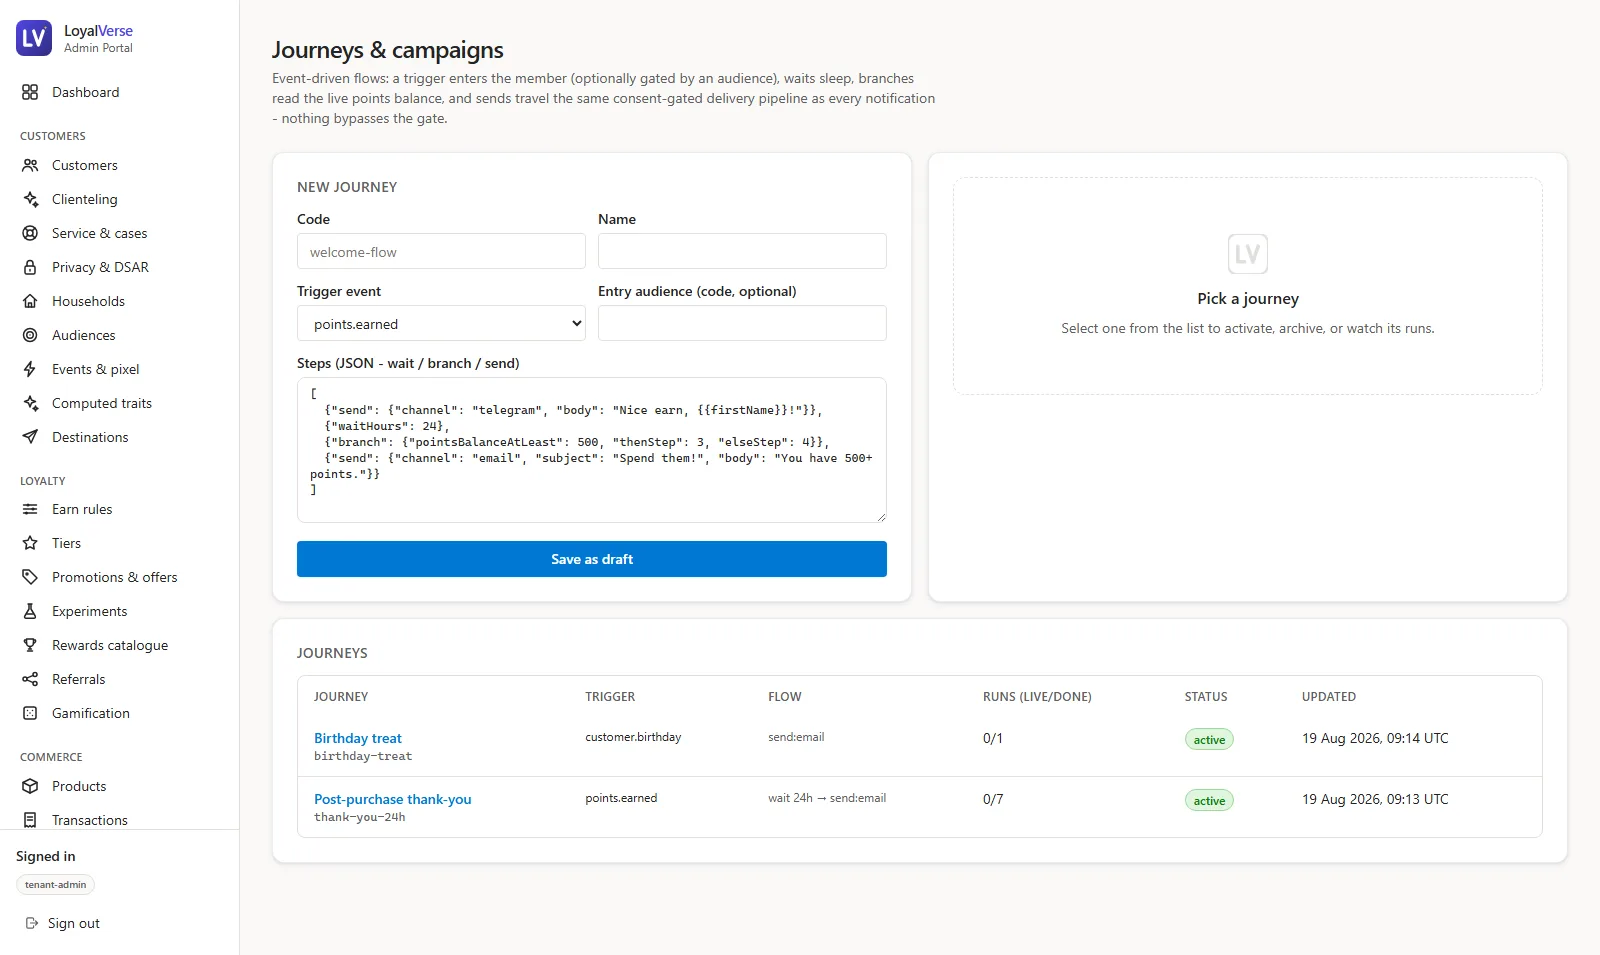Click the FLOW column header

click(785, 697)
